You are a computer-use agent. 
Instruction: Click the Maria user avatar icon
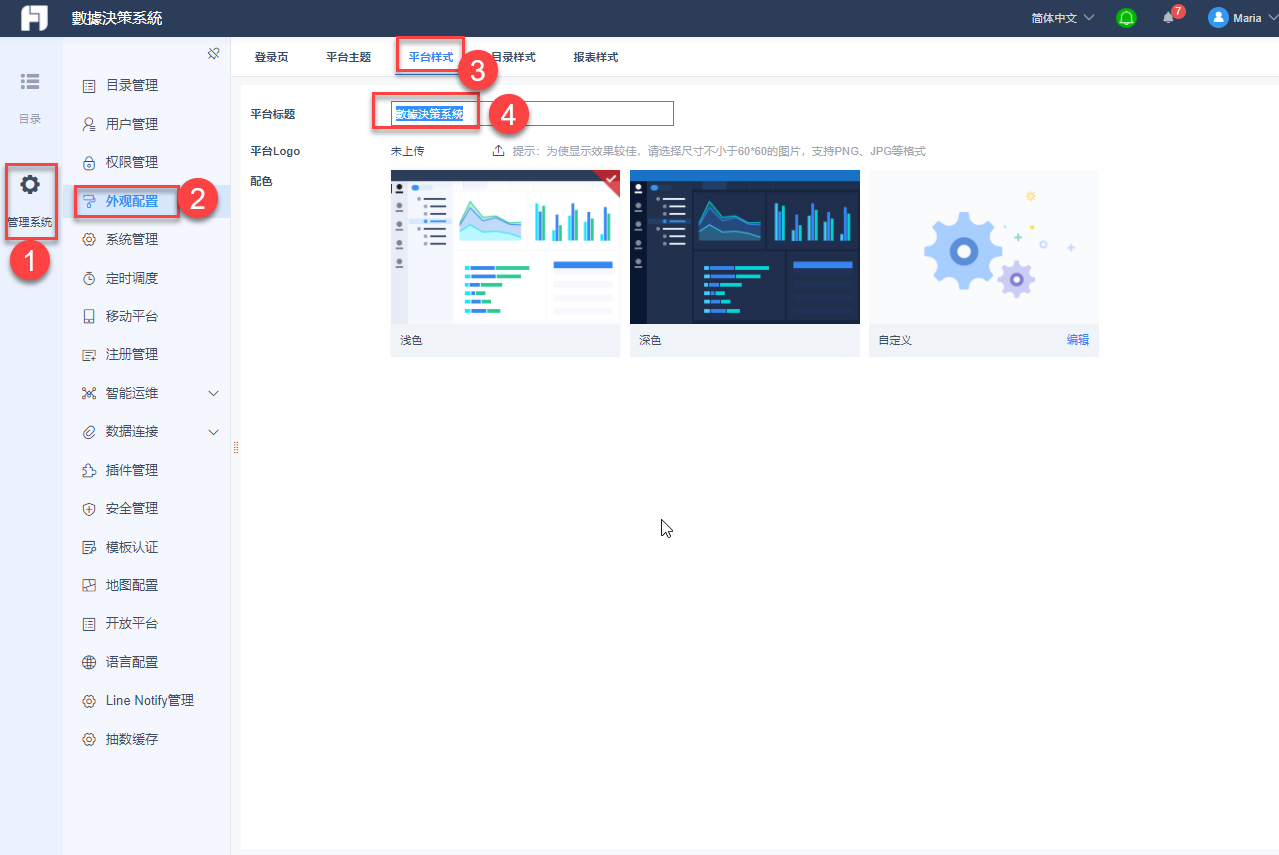coord(1218,18)
